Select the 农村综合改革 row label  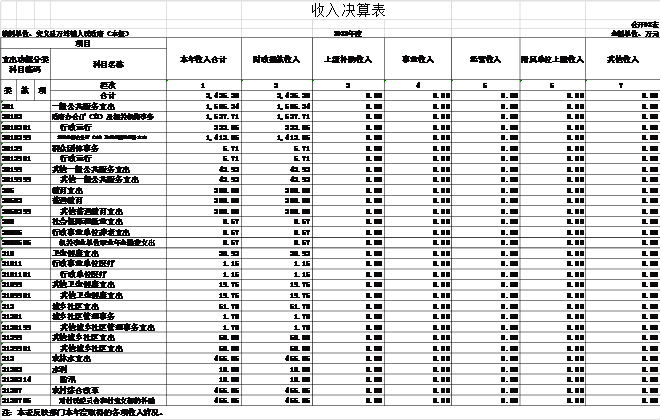click(80, 390)
